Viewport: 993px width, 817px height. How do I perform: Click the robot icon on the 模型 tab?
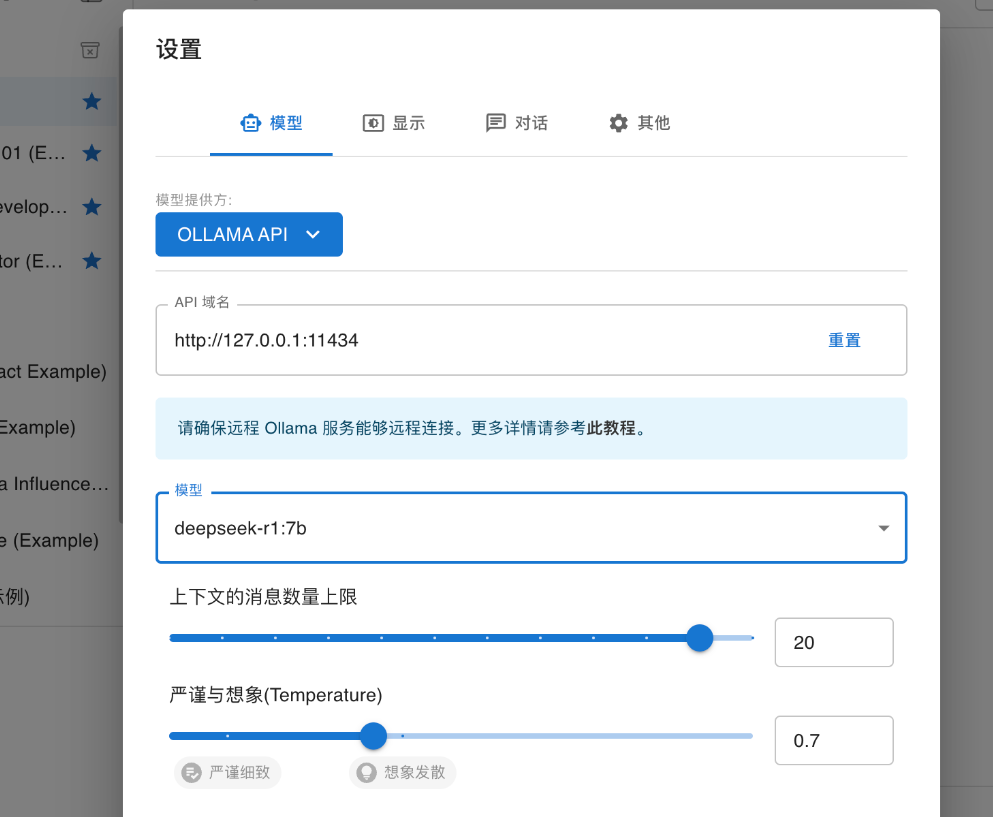coord(250,123)
